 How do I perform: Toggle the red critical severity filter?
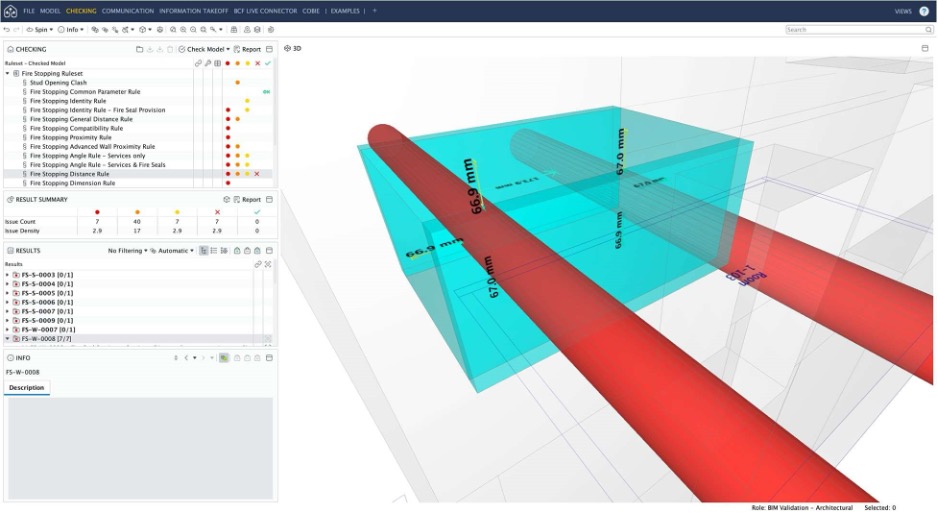pos(227,63)
